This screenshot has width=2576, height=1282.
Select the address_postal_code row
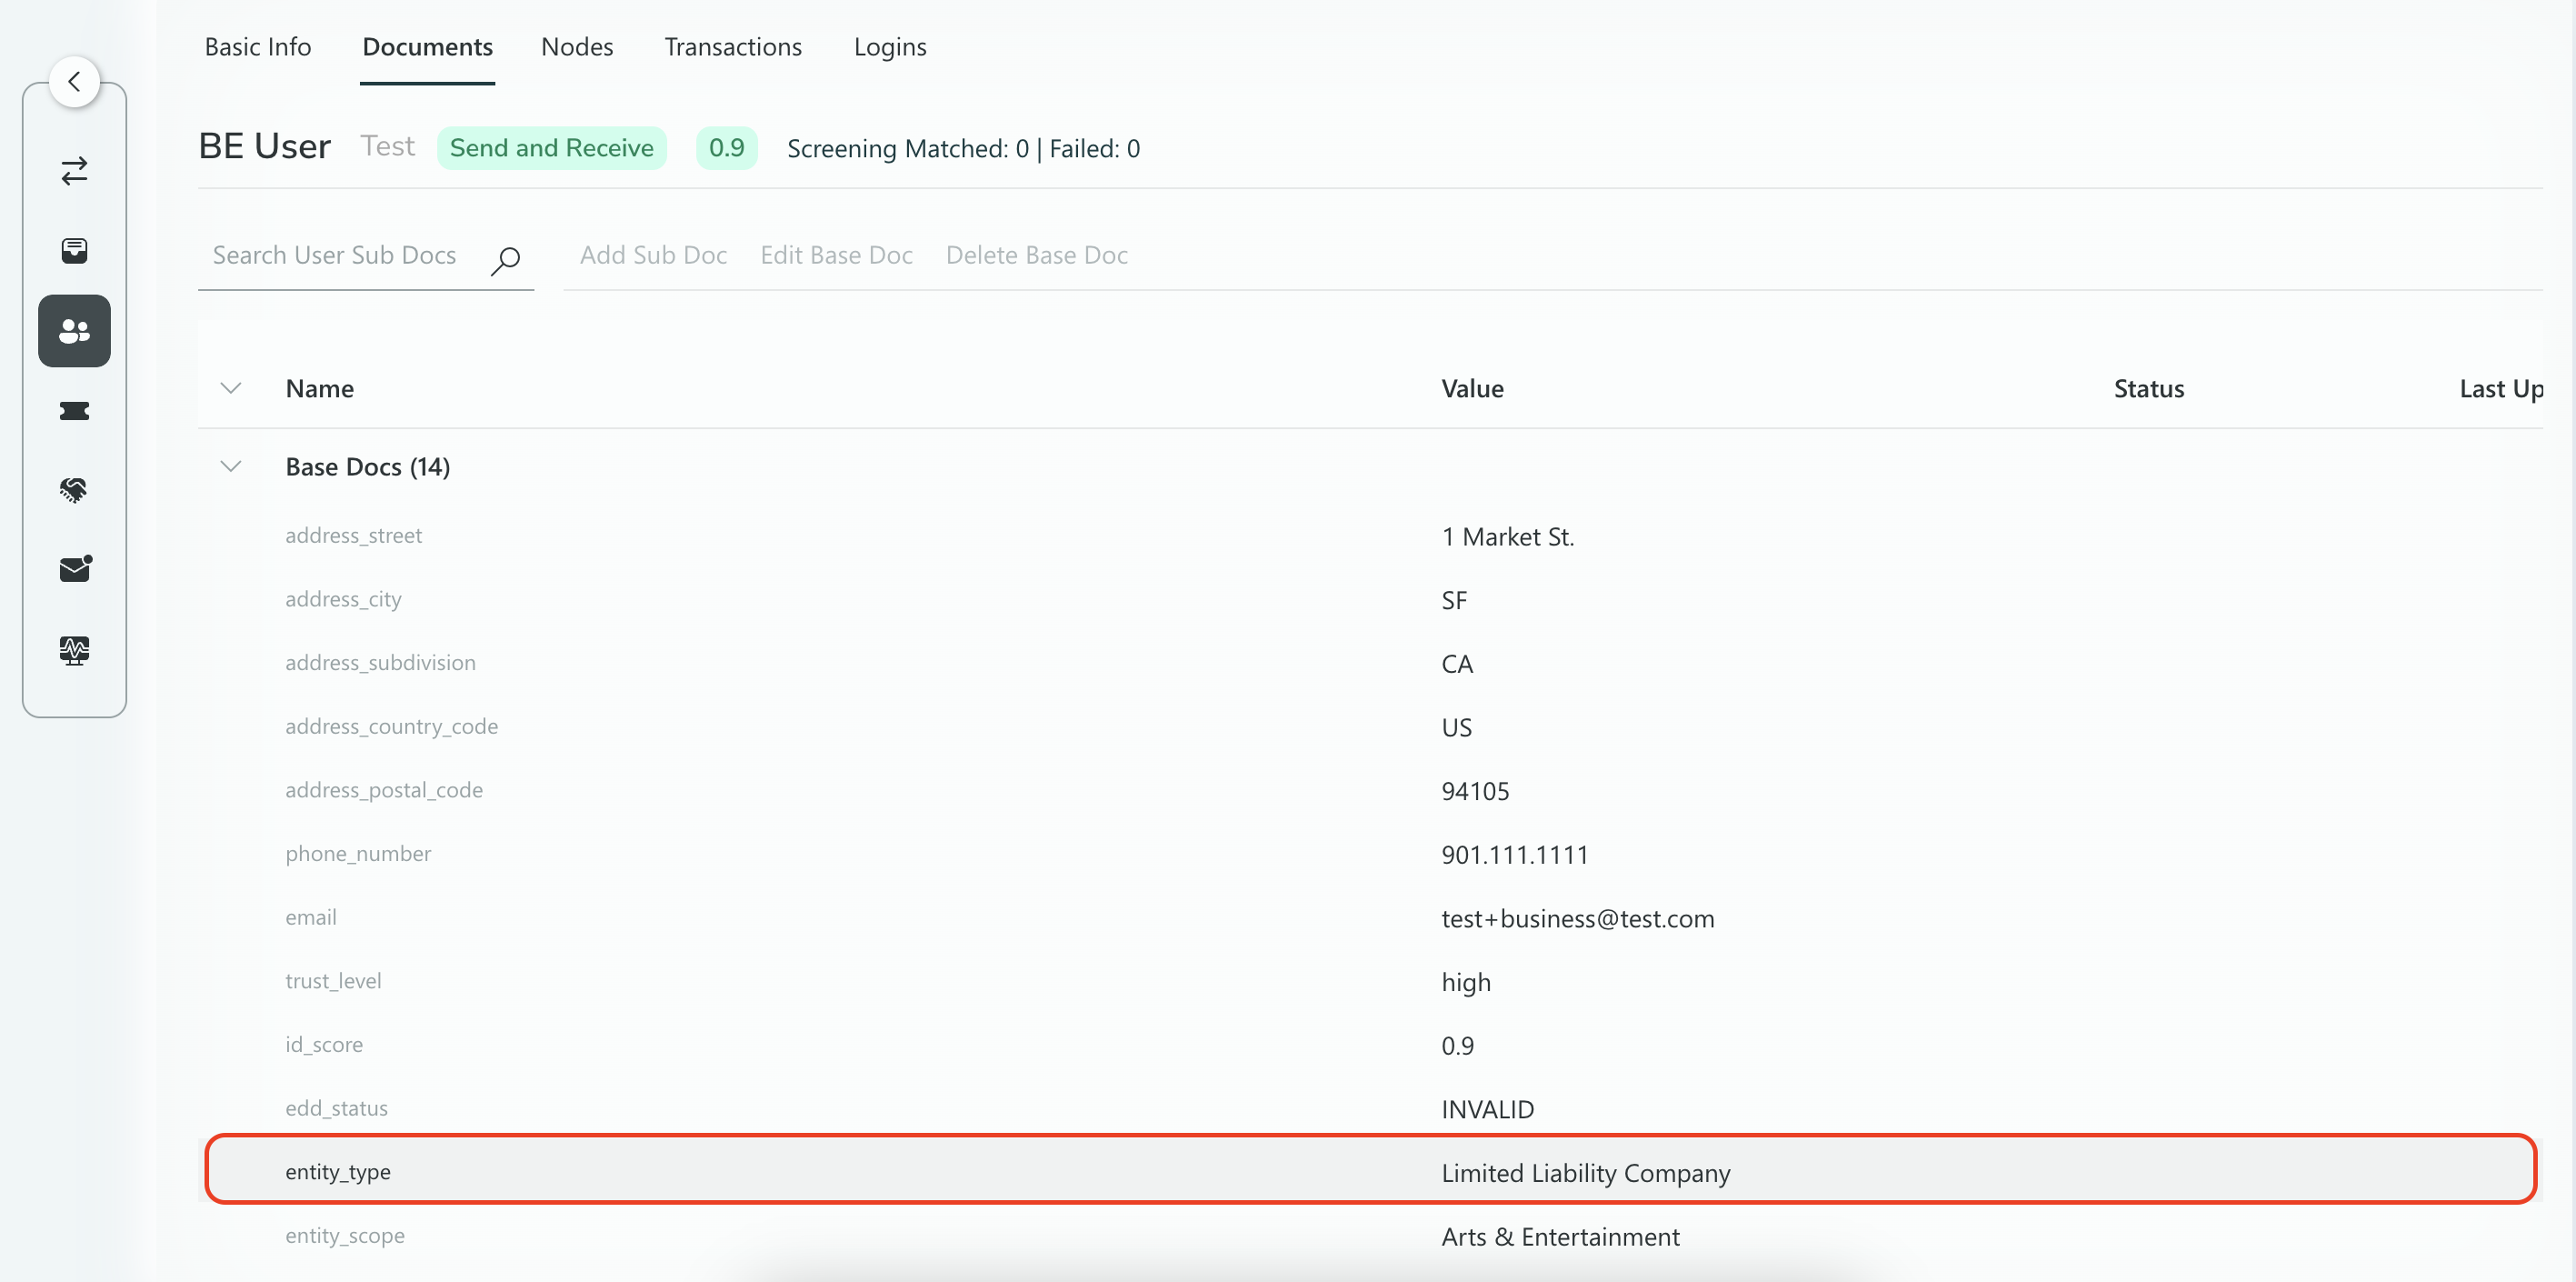1370,791
